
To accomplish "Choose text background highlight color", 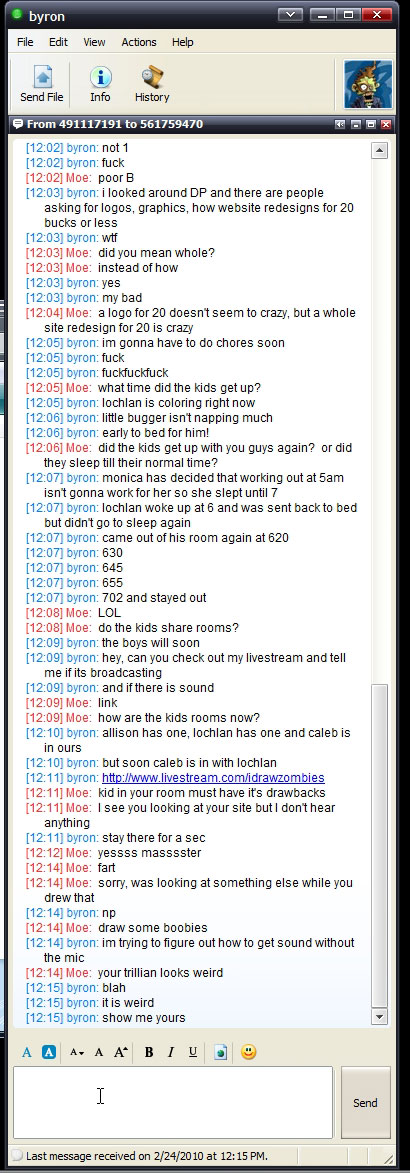I will coord(49,1052).
